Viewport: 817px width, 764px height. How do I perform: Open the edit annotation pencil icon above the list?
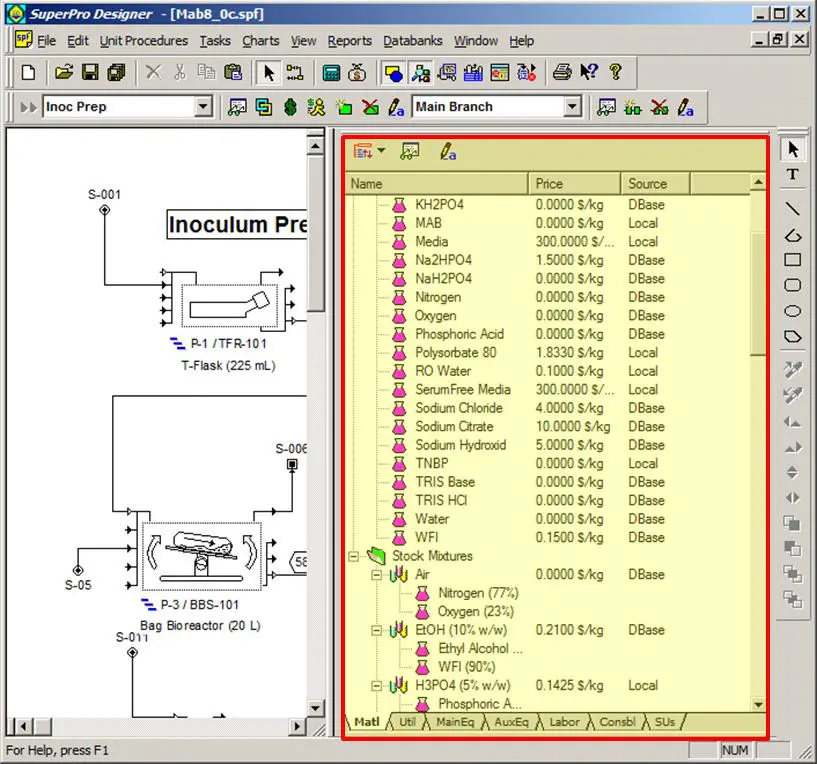point(447,151)
